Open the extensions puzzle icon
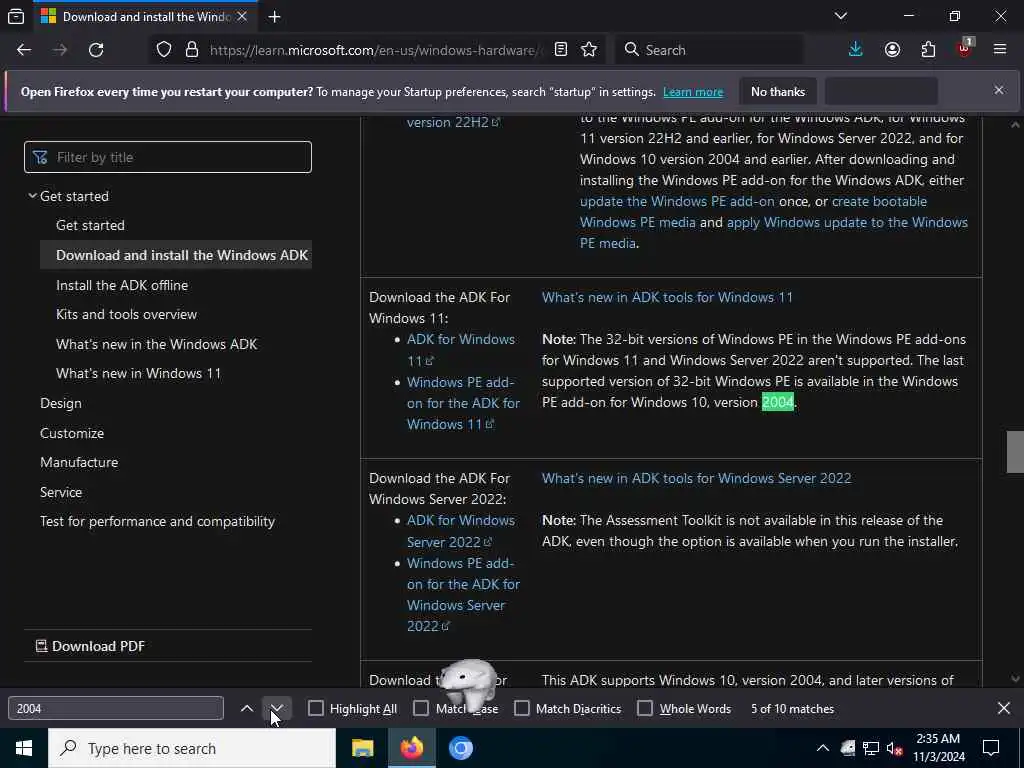 pos(928,50)
